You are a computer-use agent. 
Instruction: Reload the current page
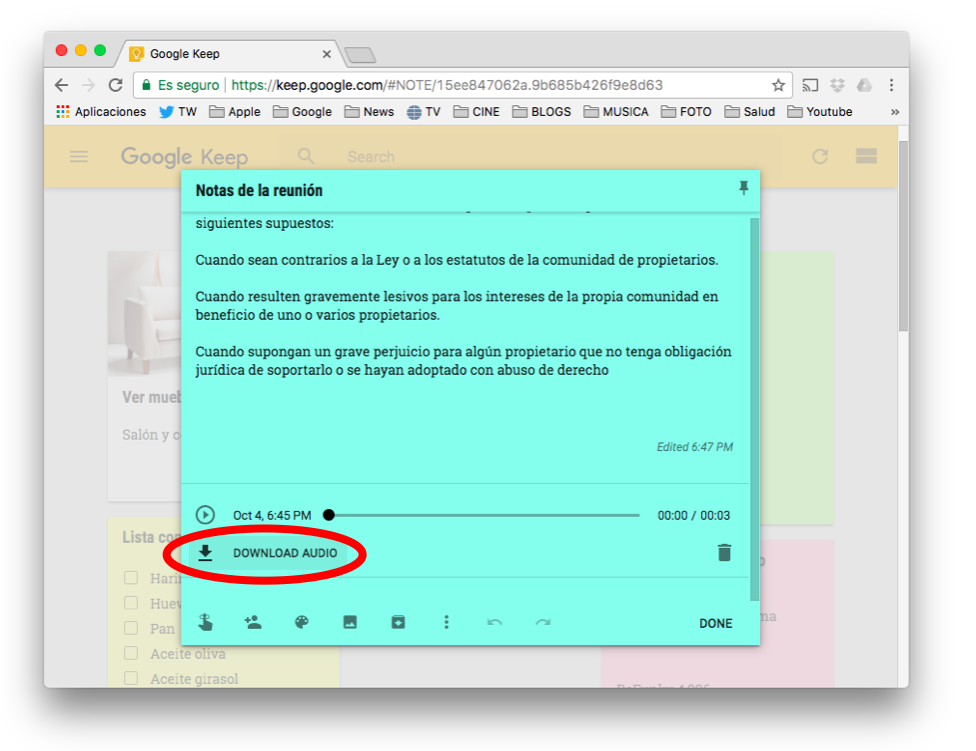(x=116, y=85)
